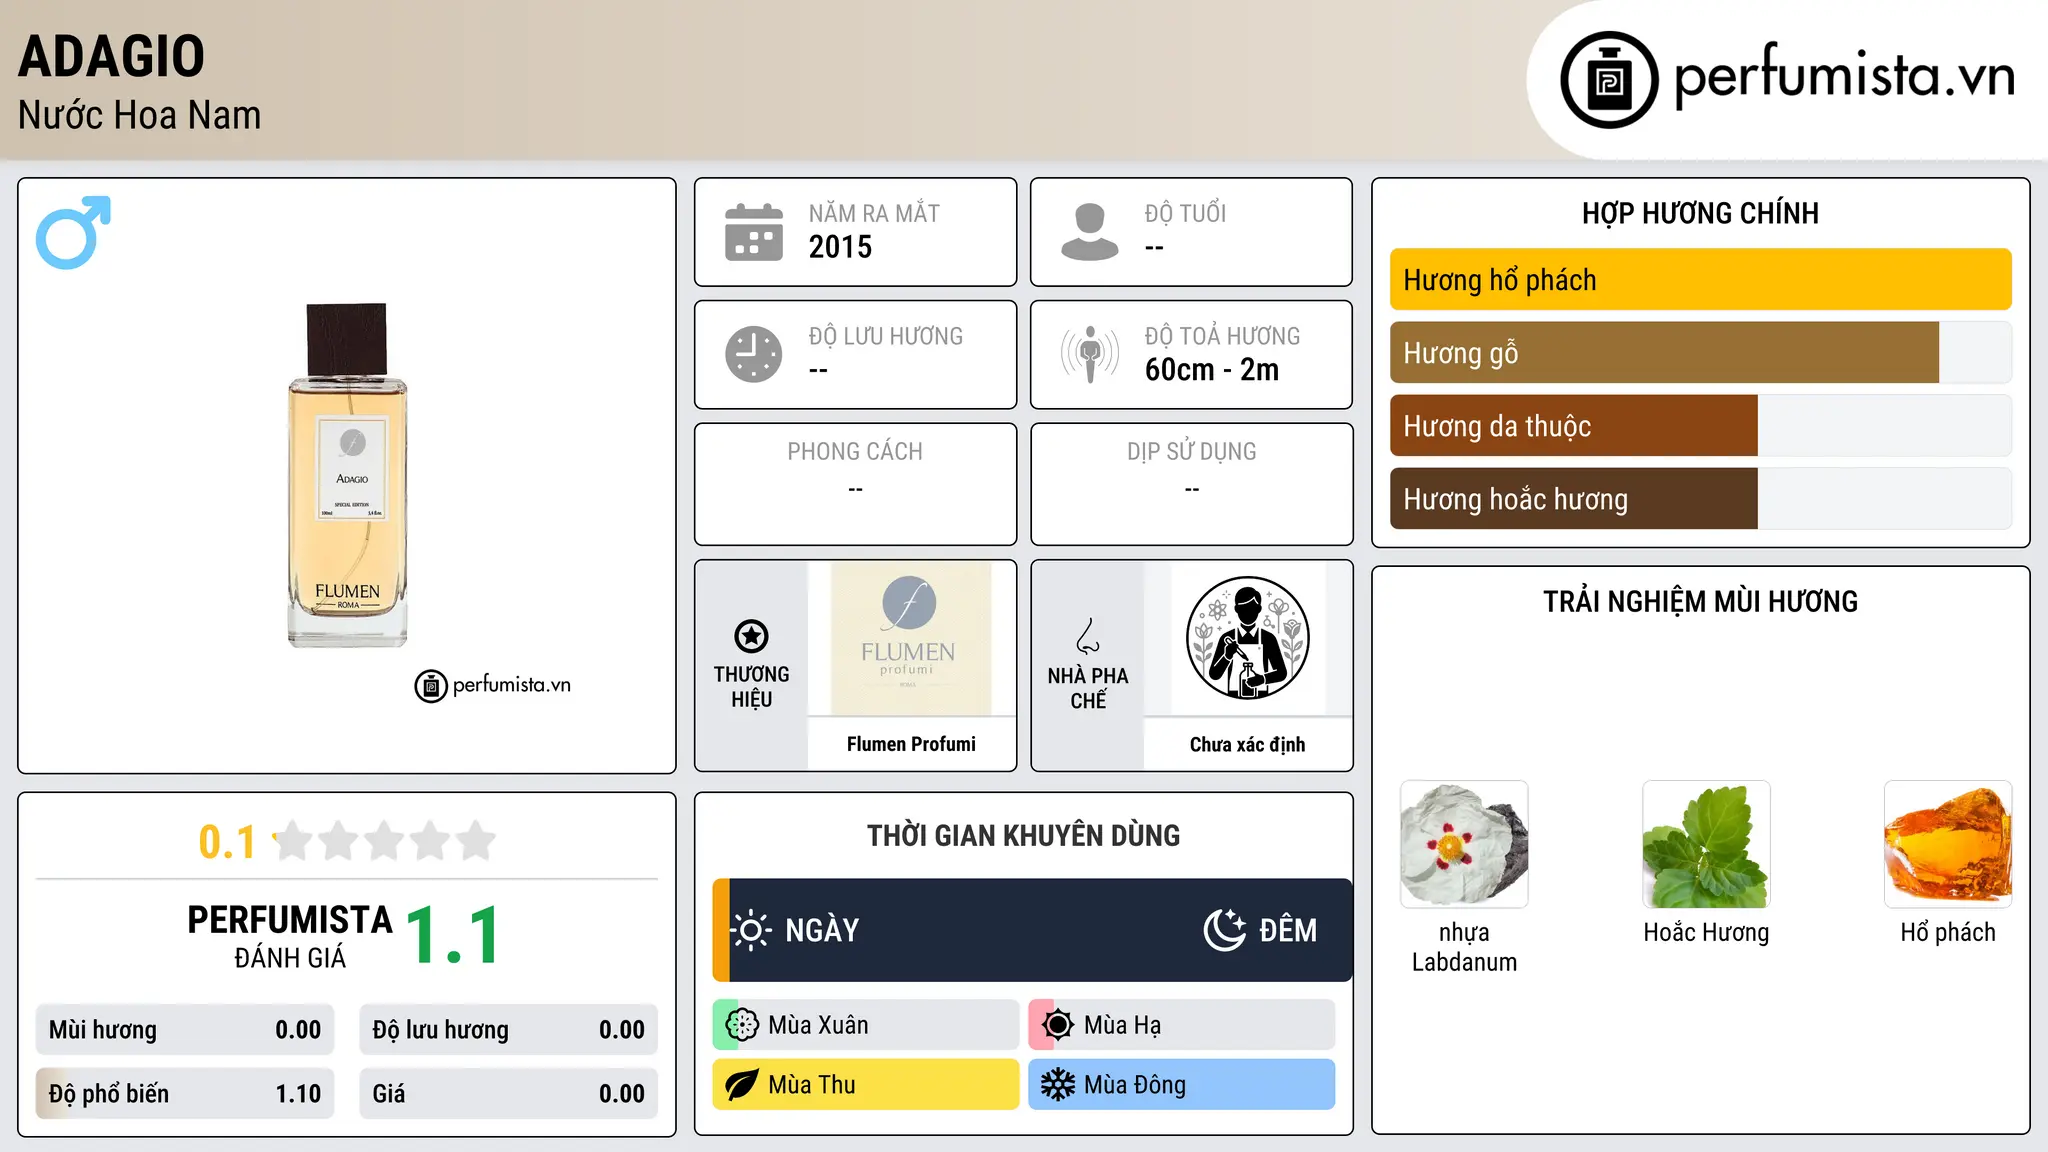
Task: Click the blue male gender symbol
Action: (73, 232)
